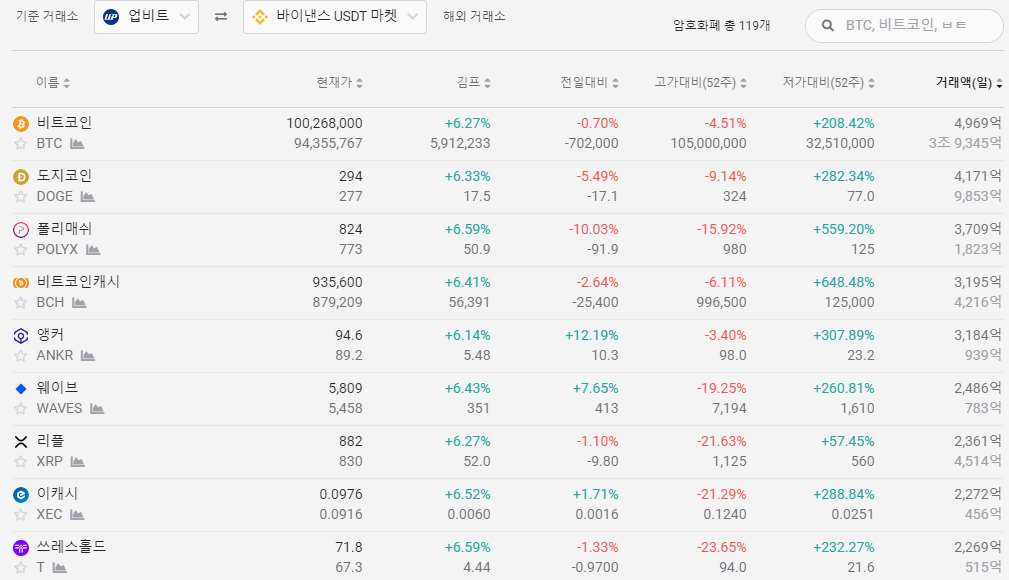Viewport: 1009px width, 580px height.
Task: Toggle favorite star for BTC
Action: click(20, 144)
